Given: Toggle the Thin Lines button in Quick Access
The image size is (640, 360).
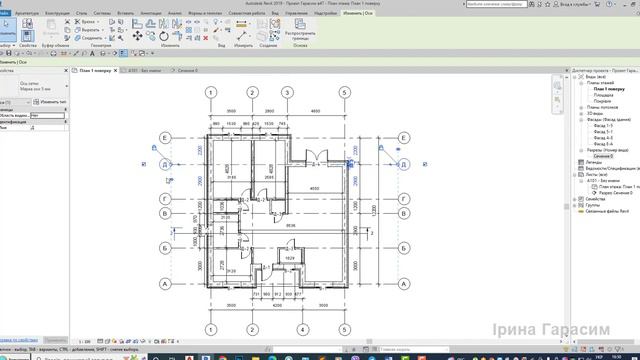Looking at the screenshot, I should pos(123,53).
